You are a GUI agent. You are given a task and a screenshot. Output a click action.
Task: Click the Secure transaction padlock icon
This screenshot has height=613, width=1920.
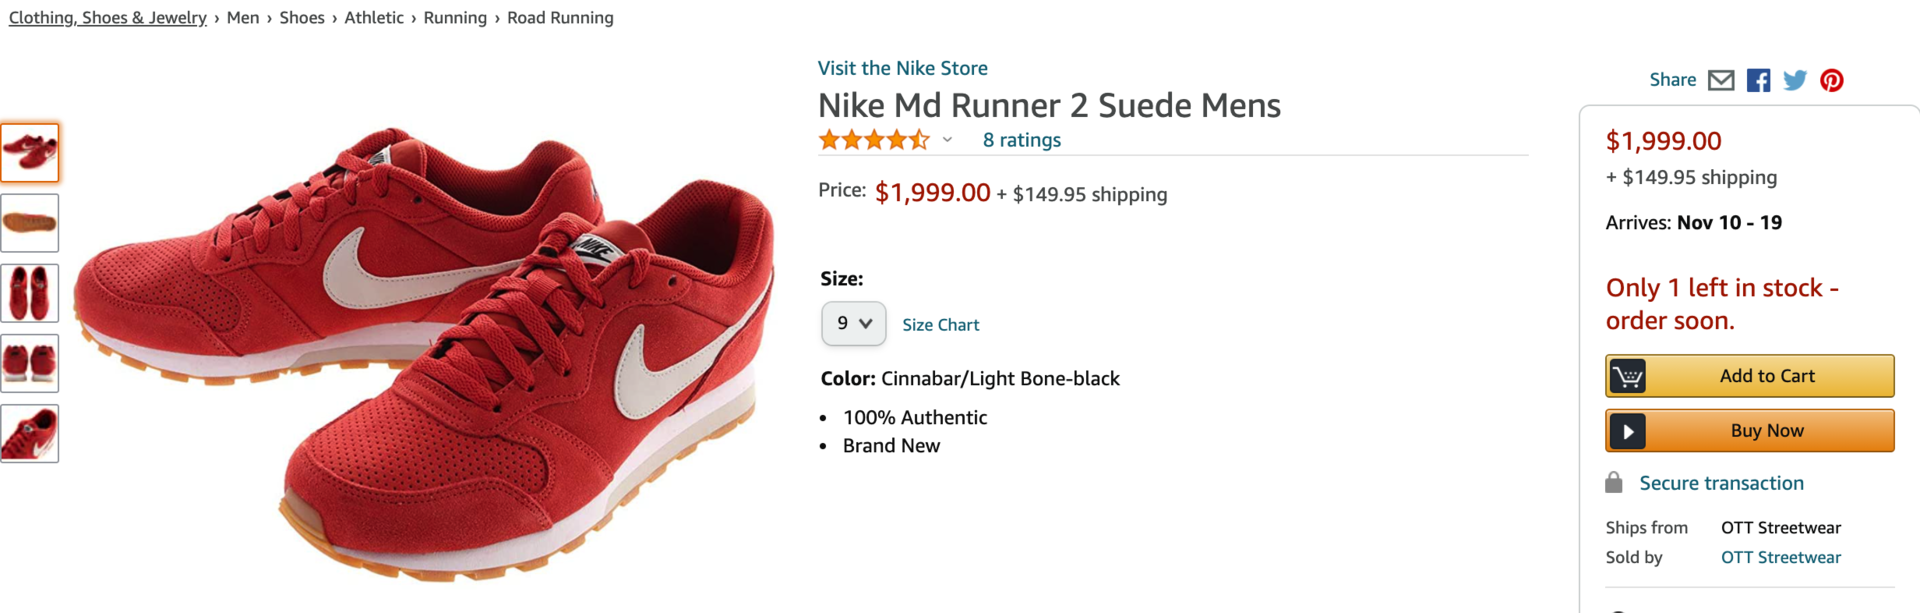[1614, 483]
